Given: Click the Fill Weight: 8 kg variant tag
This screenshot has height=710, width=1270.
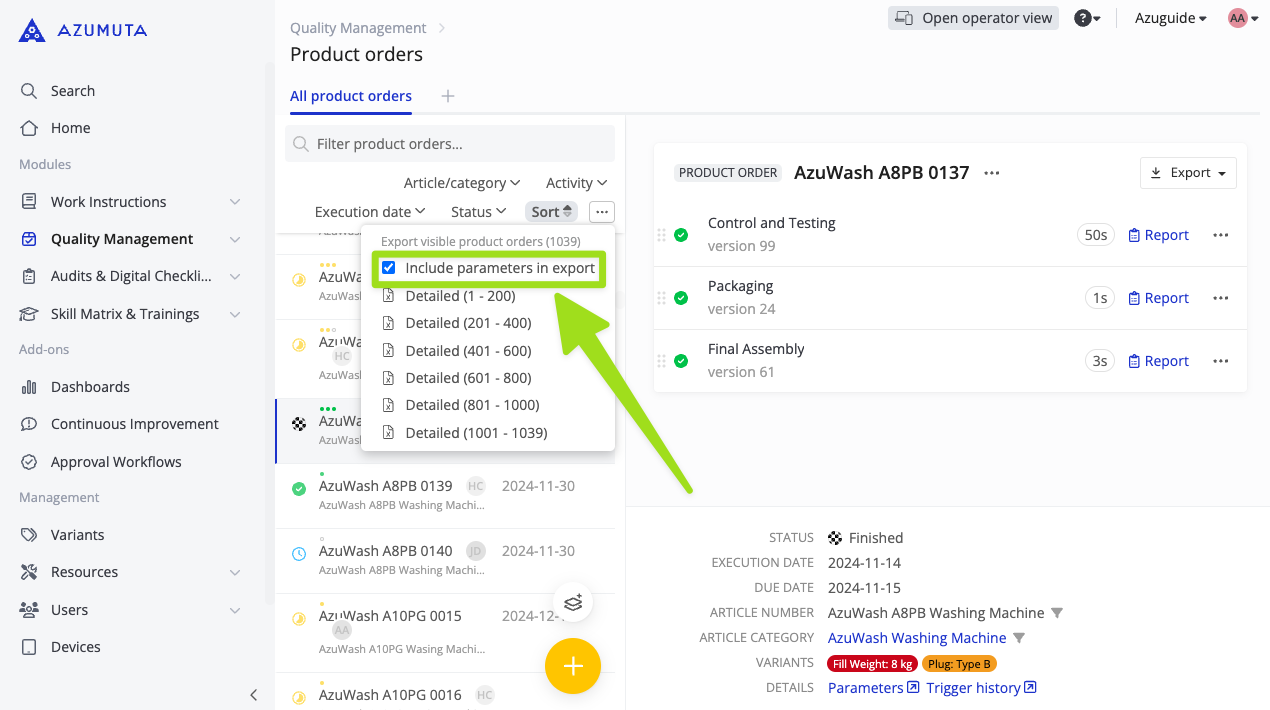Looking at the screenshot, I should [x=872, y=664].
